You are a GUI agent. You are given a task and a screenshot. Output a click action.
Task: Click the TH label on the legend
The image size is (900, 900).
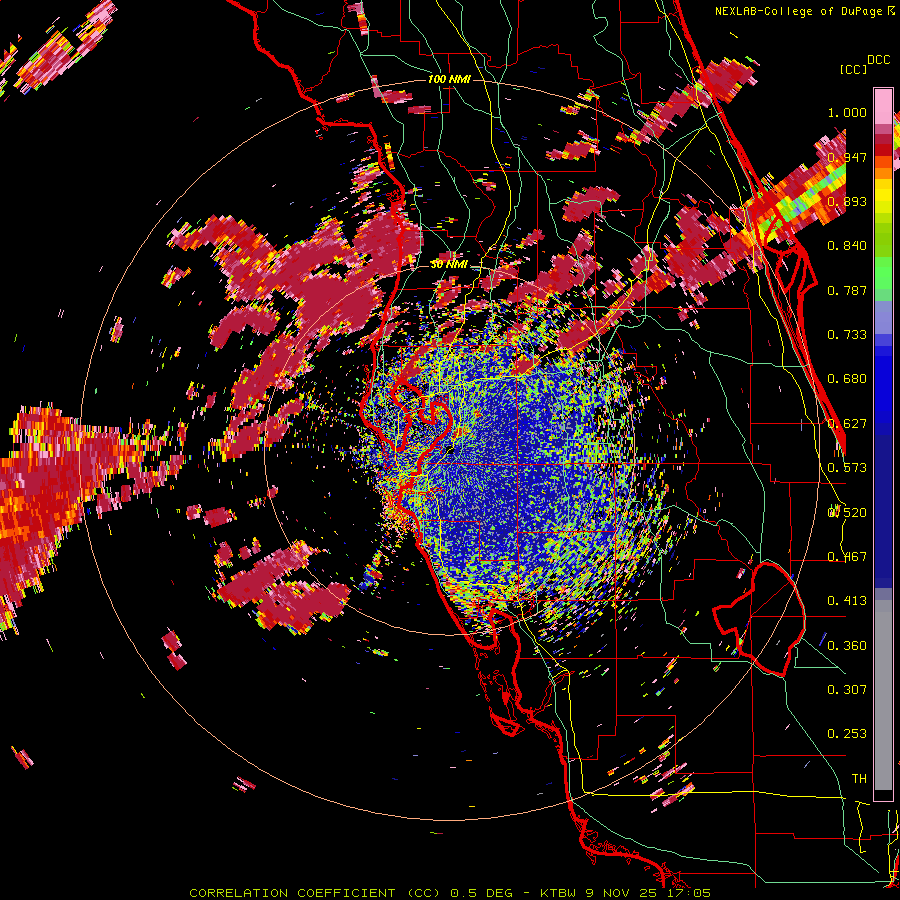(x=859, y=778)
